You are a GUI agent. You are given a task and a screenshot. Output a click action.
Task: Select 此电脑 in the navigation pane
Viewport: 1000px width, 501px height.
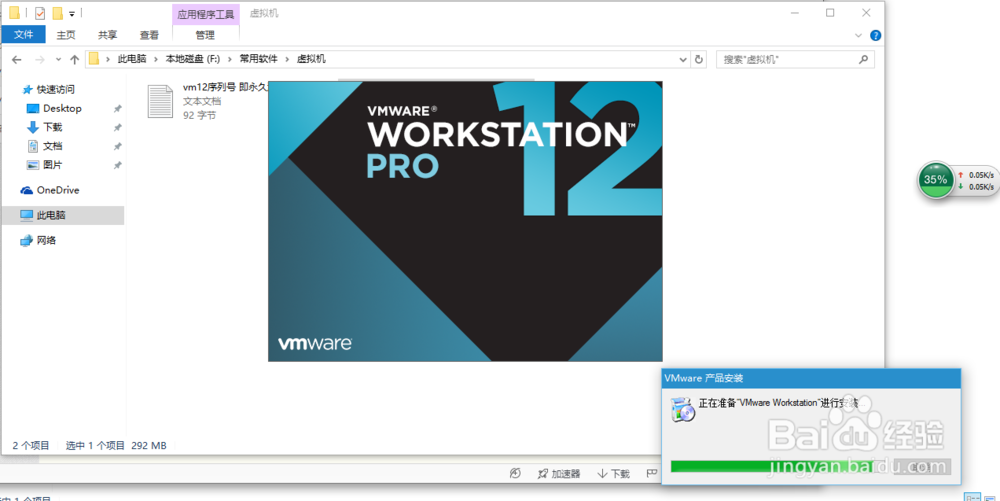[62, 215]
